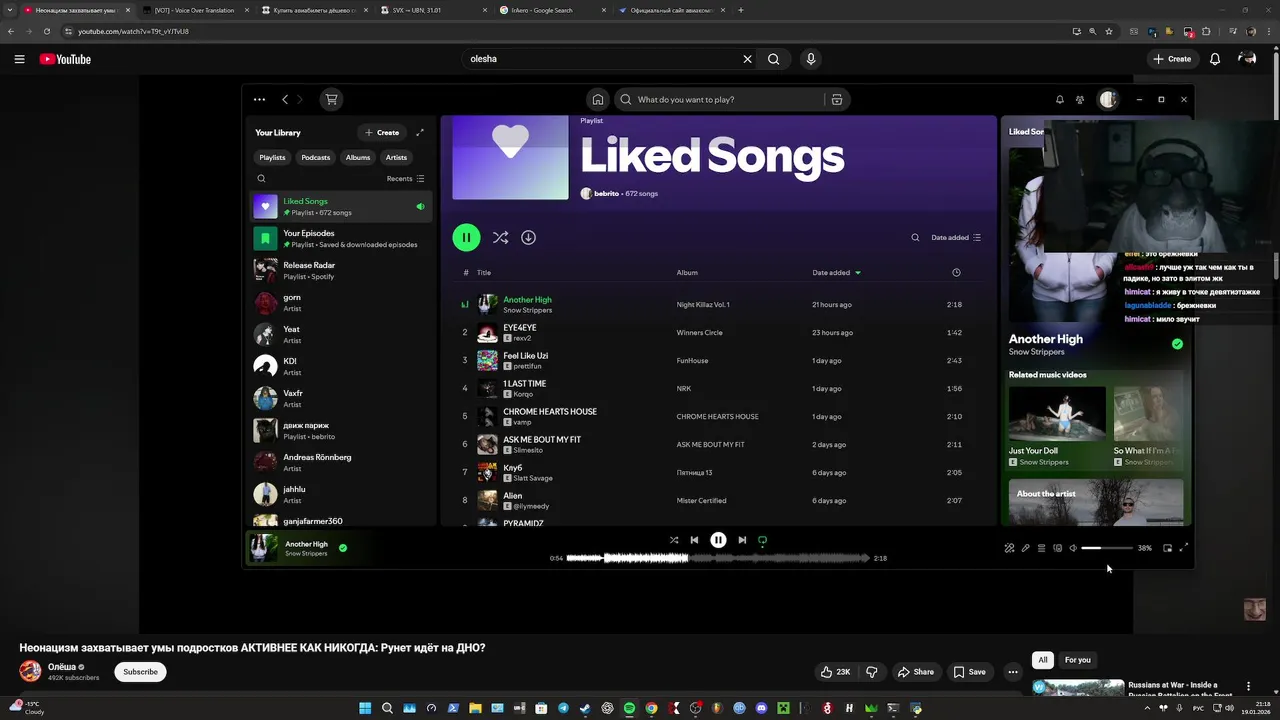
Task: Toggle shuffle in bottom player bar
Action: tap(673, 540)
